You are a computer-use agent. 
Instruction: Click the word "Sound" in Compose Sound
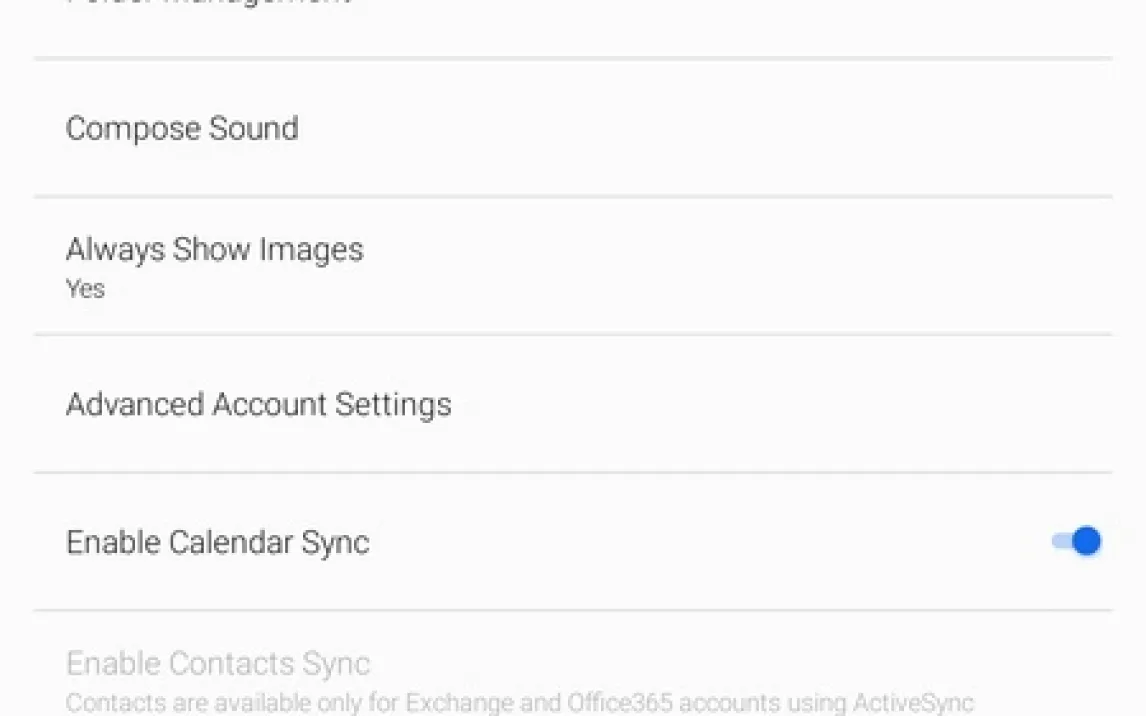[253, 128]
